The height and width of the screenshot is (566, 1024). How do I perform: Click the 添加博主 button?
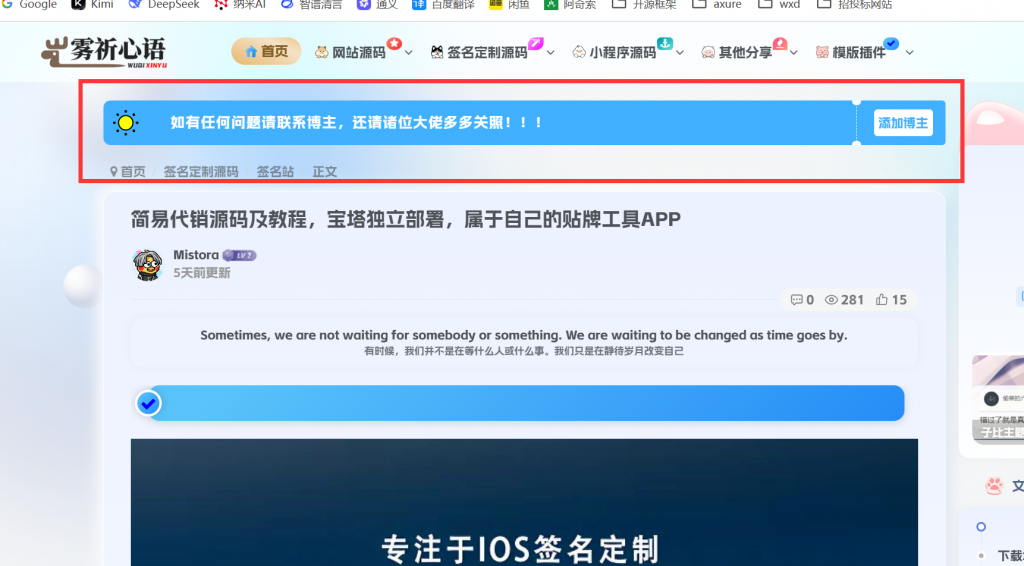tap(903, 123)
